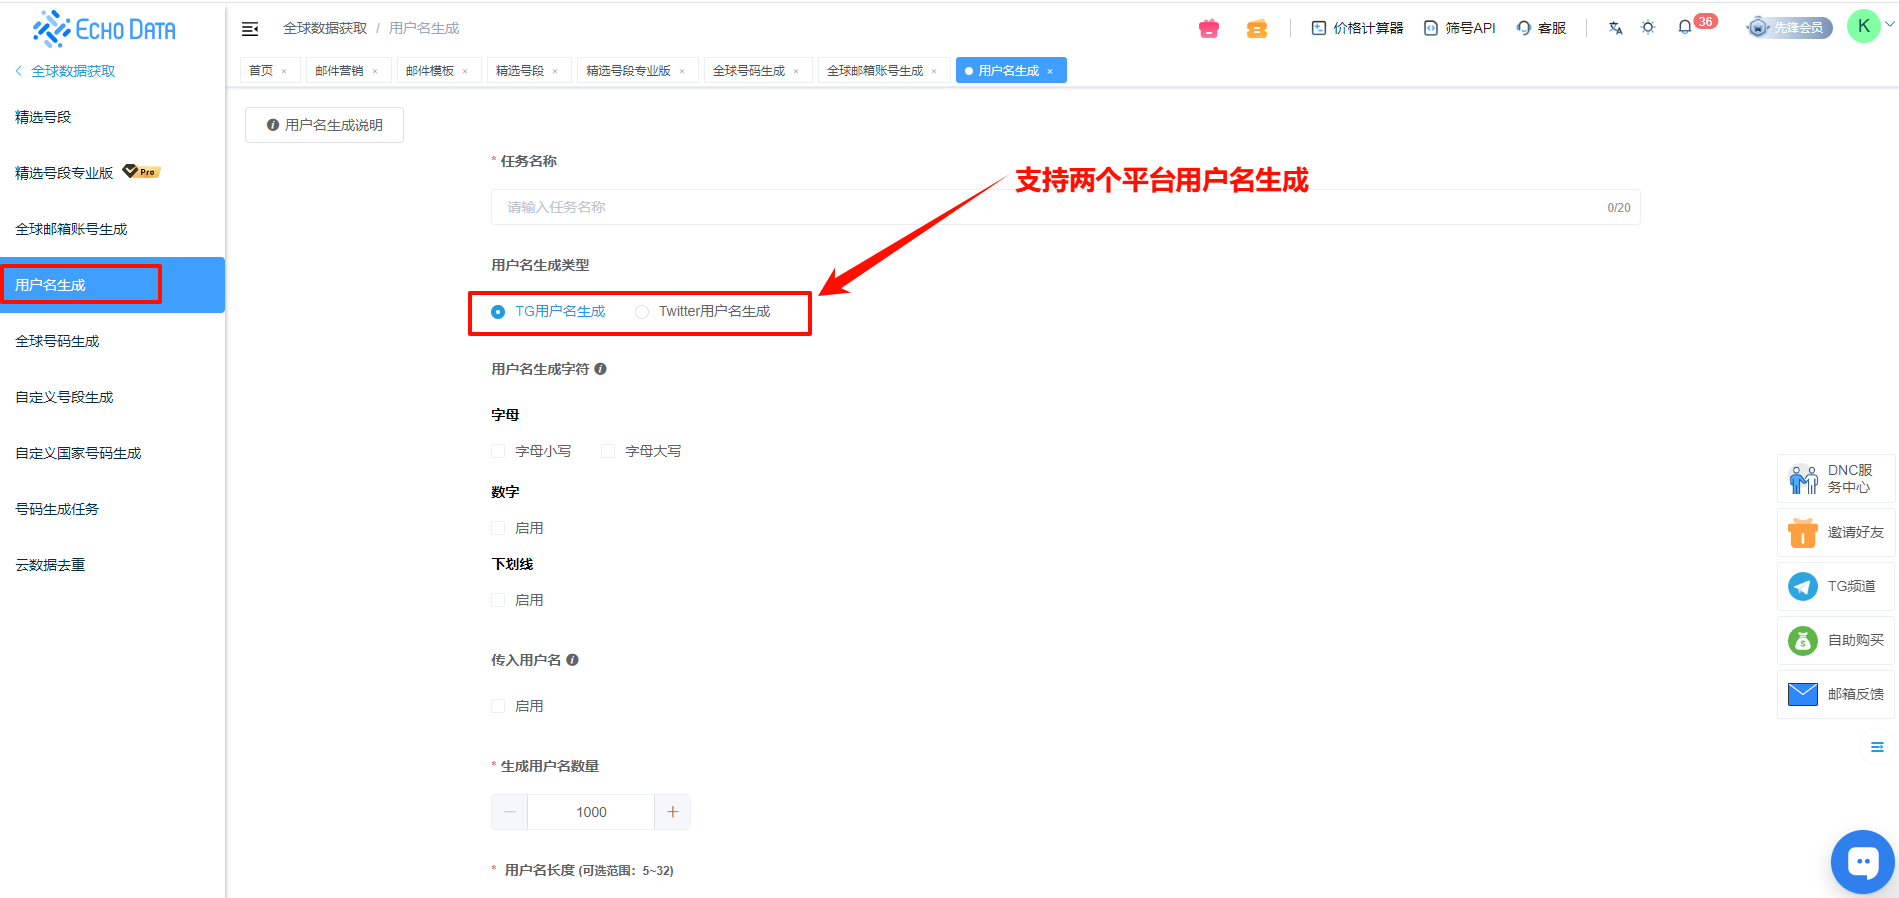Image resolution: width=1899 pixels, height=898 pixels.
Task: Click the language translation icon
Action: point(1615,28)
